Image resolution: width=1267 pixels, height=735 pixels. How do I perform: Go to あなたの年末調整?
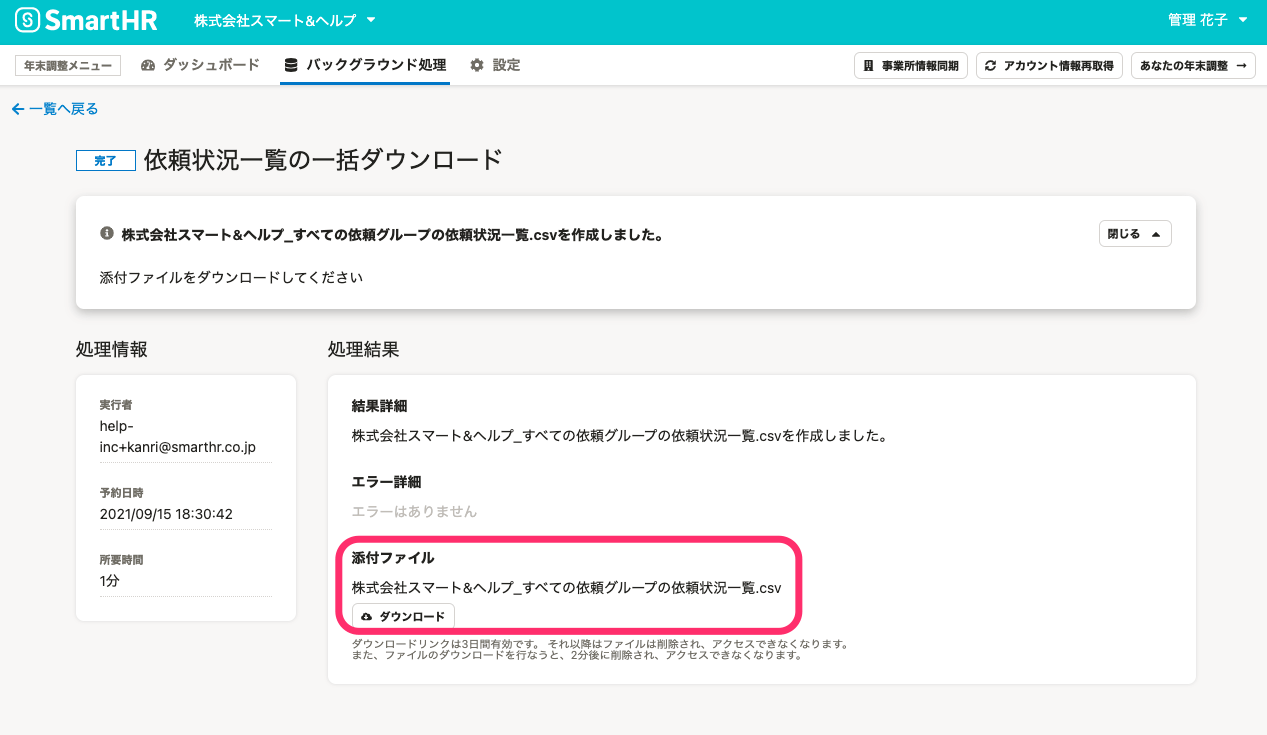coord(1194,66)
